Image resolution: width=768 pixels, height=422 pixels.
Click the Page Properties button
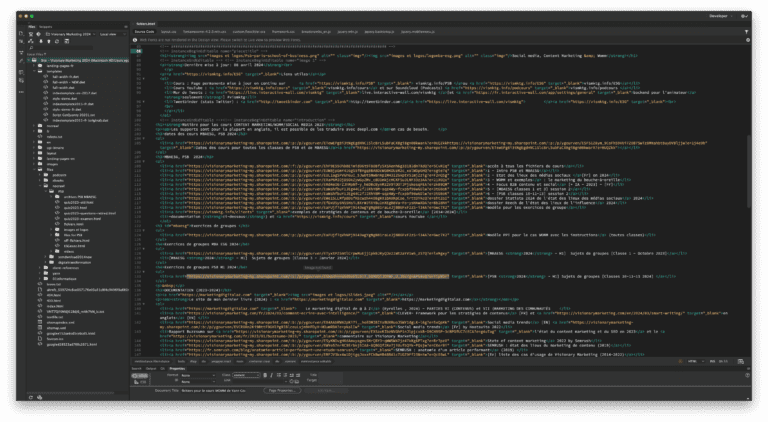pyautogui.click(x=282, y=390)
